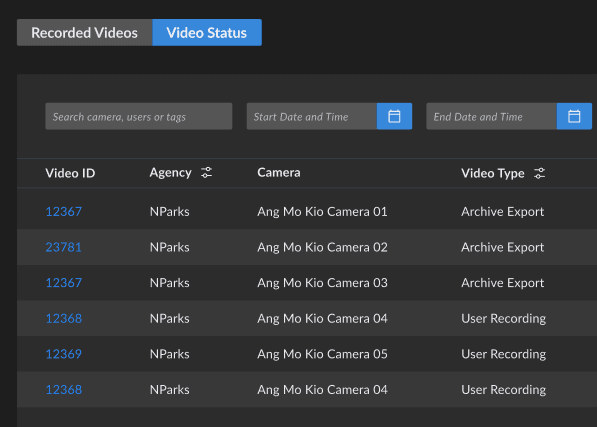Open video ID 23781 link
Image resolution: width=597 pixels, height=427 pixels.
(x=64, y=247)
